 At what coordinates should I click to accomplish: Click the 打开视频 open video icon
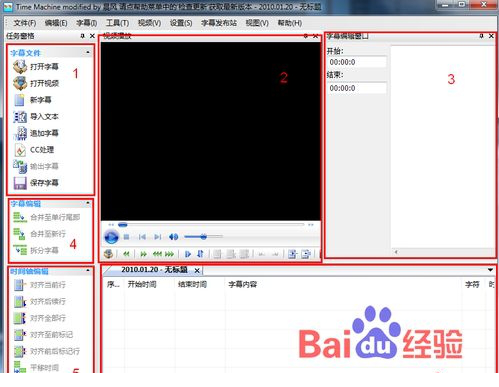pyautogui.click(x=20, y=83)
